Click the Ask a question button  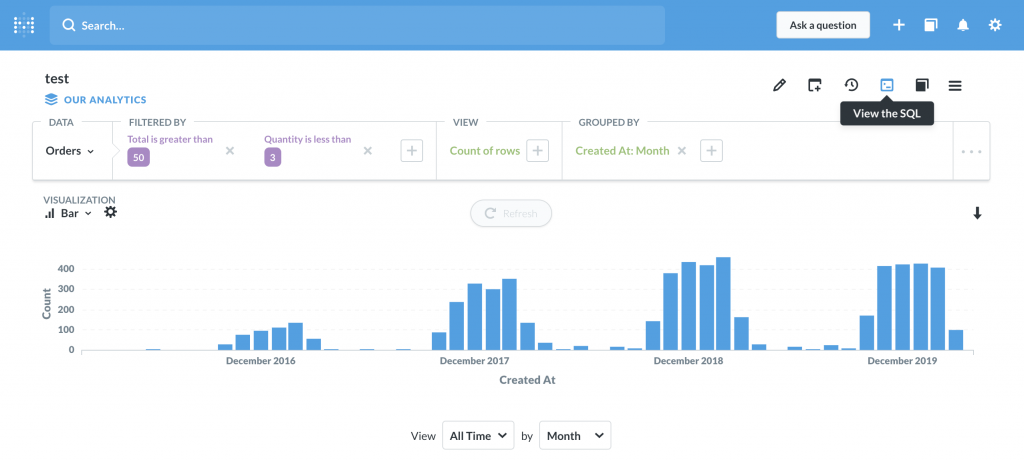(x=823, y=25)
